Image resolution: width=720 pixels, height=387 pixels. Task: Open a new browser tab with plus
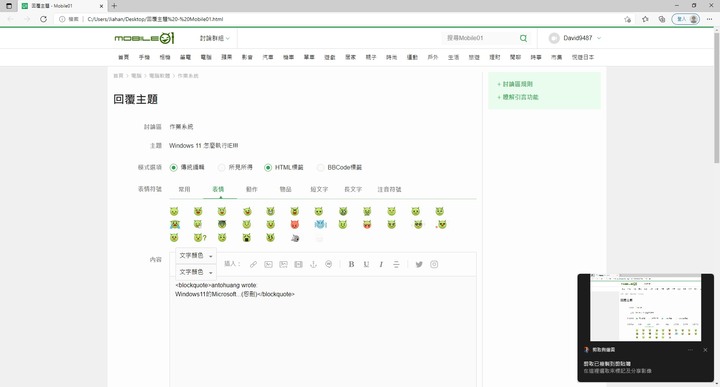[x=114, y=6]
